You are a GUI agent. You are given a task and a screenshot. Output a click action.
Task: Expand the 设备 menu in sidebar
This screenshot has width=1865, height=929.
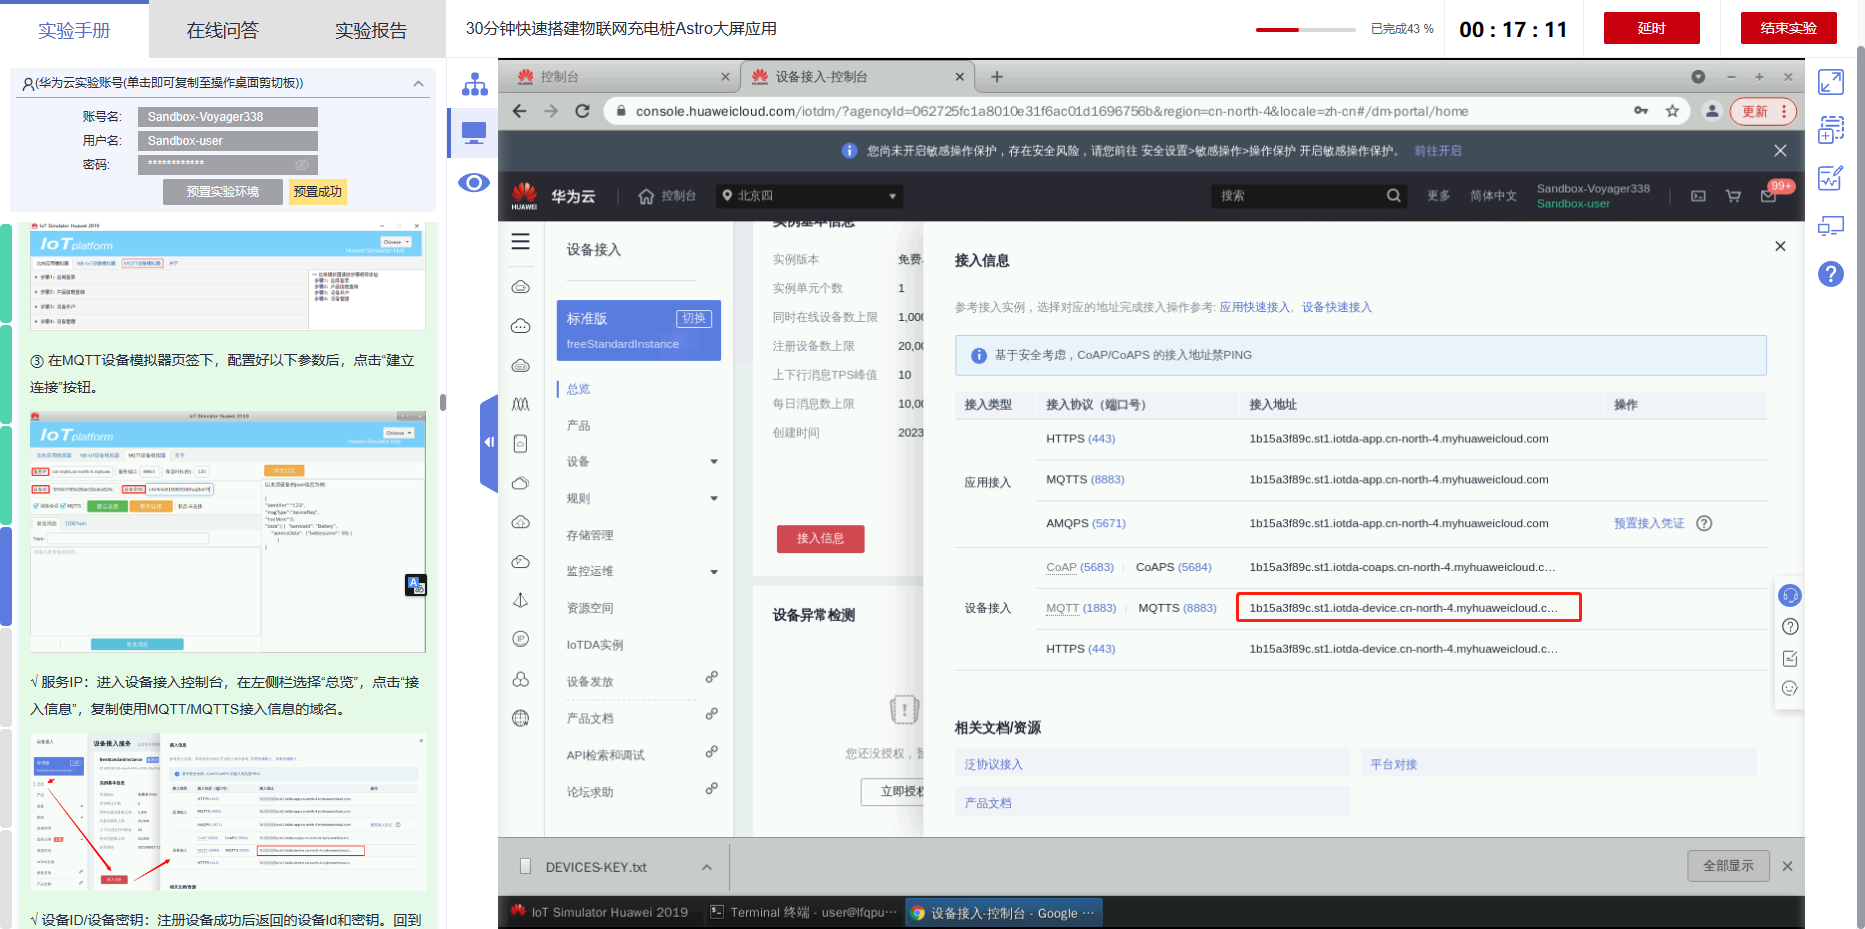pos(714,462)
